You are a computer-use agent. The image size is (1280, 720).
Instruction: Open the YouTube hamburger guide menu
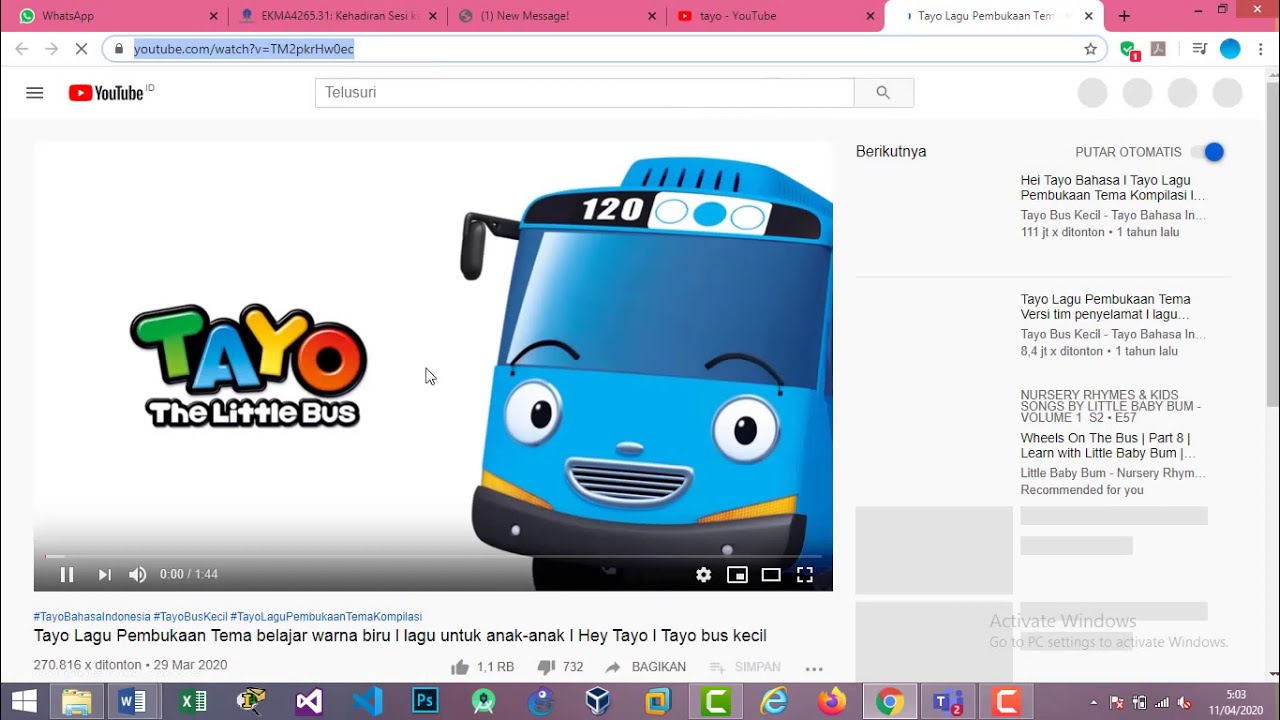click(x=35, y=93)
